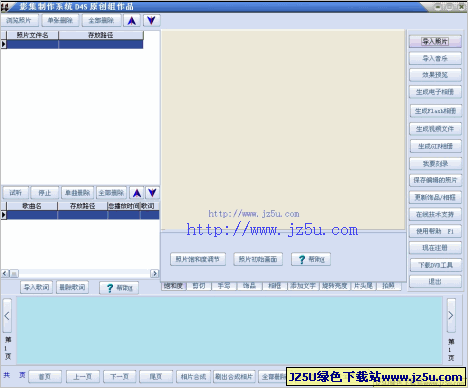
Task: Click 导入音乐 import music button
Action: tap(435, 58)
